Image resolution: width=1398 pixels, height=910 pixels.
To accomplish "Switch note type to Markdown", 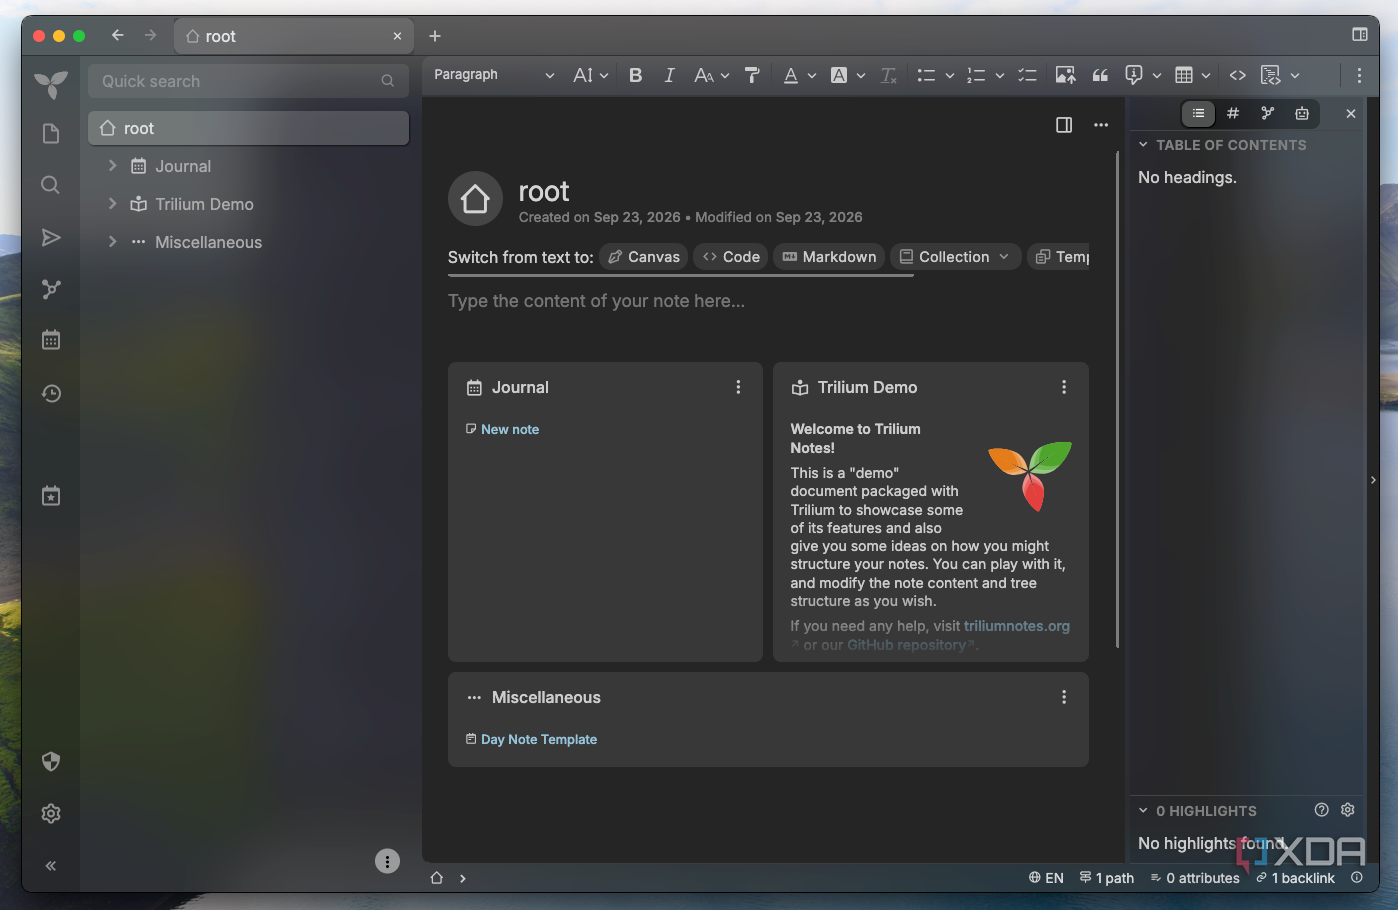I will coord(829,257).
